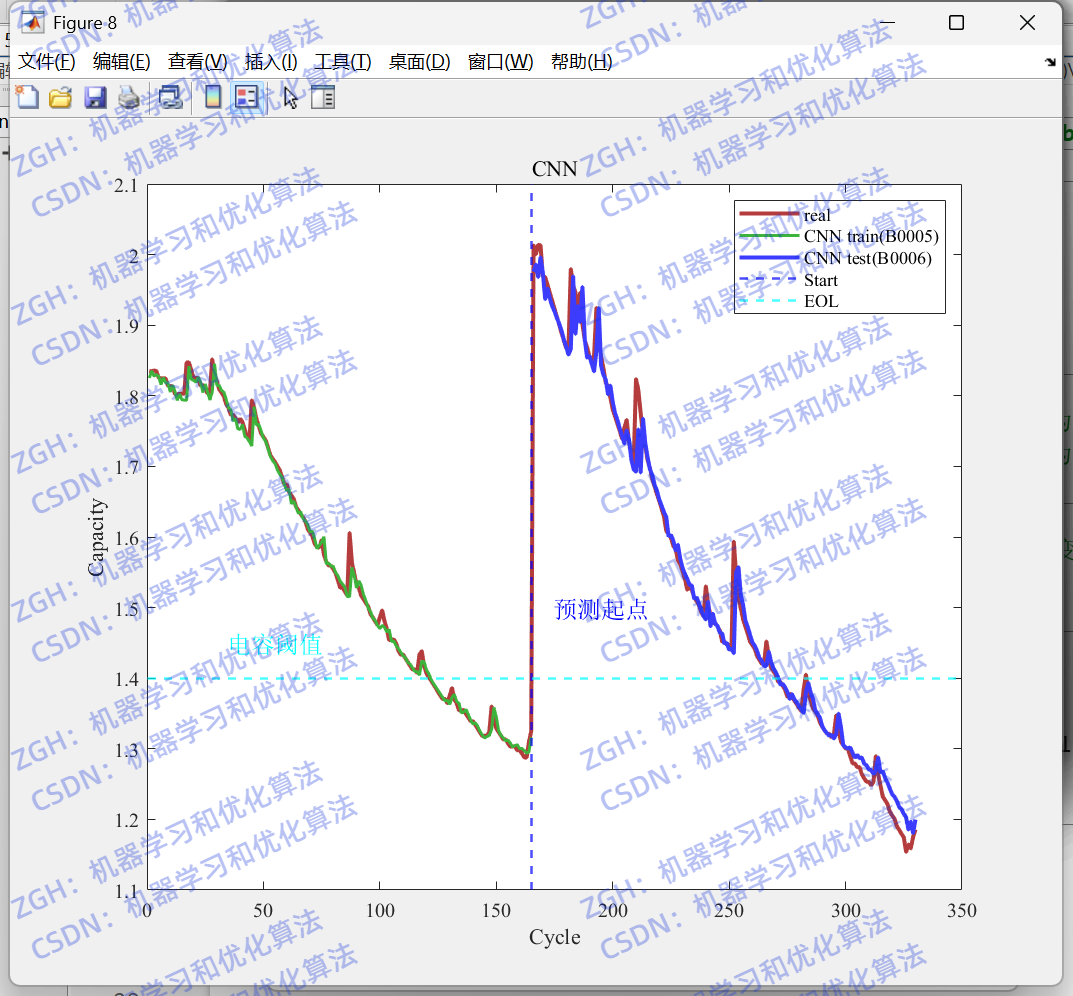The width and height of the screenshot is (1073, 996).
Task: Undock the figure with the toolbar arrow
Action: (1050, 62)
